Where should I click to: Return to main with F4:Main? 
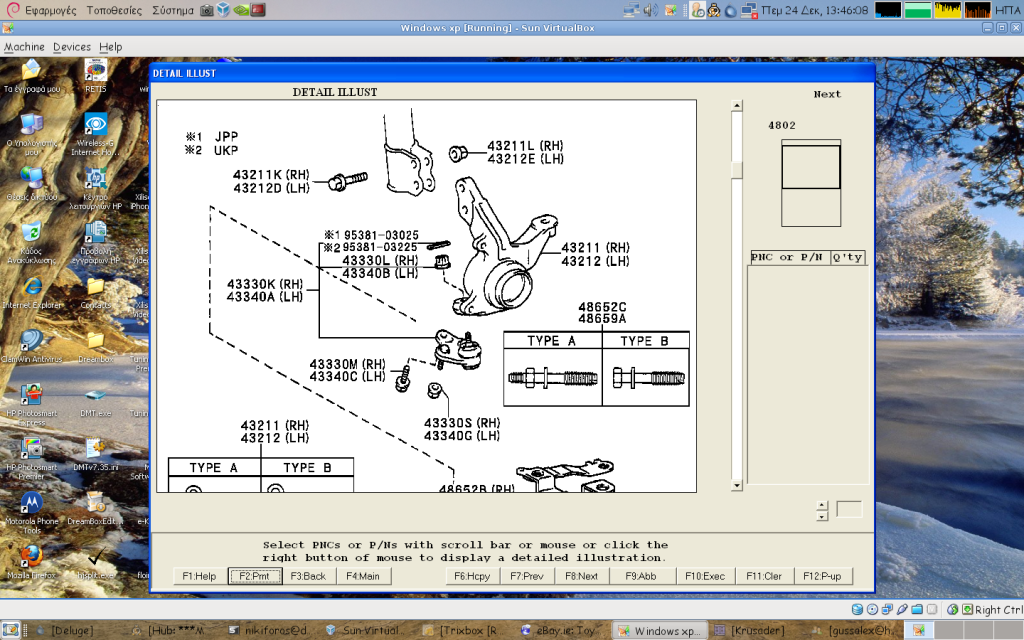point(363,576)
